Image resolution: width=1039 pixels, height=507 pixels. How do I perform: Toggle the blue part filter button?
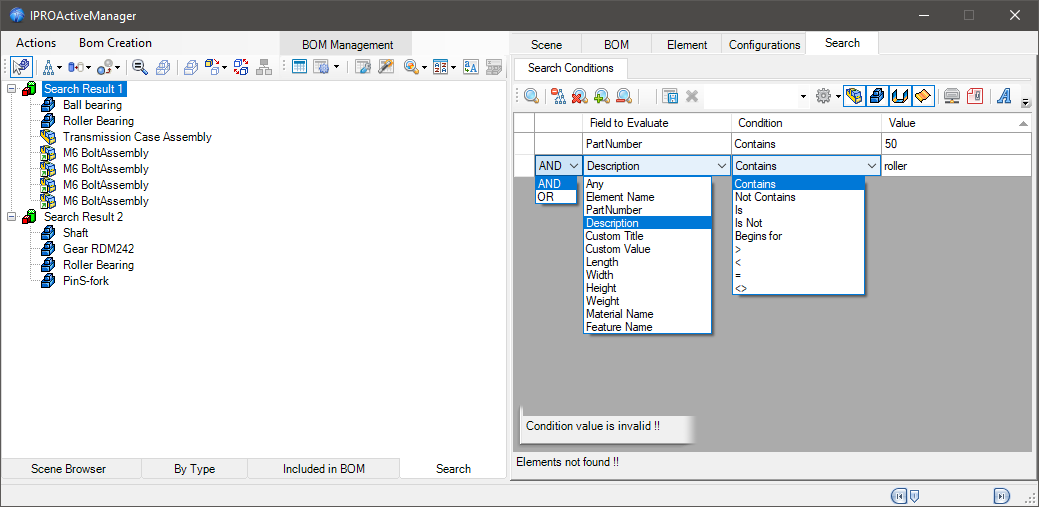[877, 96]
